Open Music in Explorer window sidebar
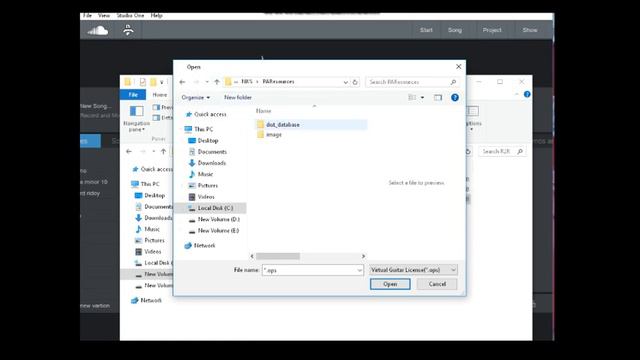640x360 pixels. point(148,229)
